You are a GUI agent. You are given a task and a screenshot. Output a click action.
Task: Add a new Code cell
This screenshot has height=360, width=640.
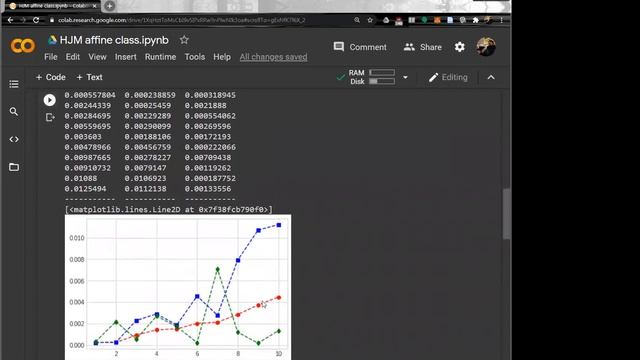pyautogui.click(x=51, y=77)
